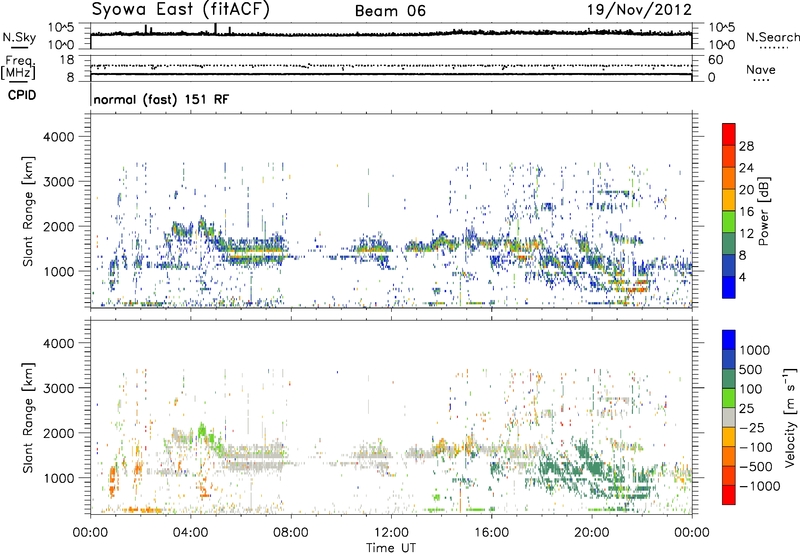Click the velocity colorbar top blue segment
This screenshot has height=554, width=800.
pos(729,340)
